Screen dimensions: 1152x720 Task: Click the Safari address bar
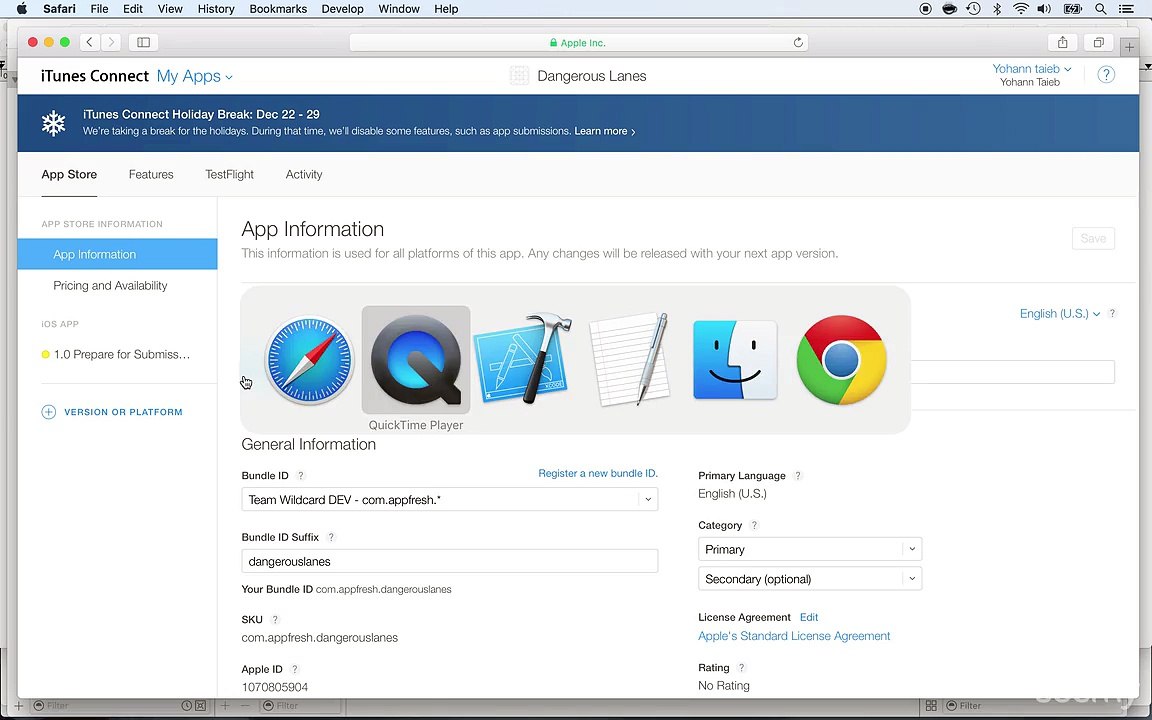pos(578,43)
